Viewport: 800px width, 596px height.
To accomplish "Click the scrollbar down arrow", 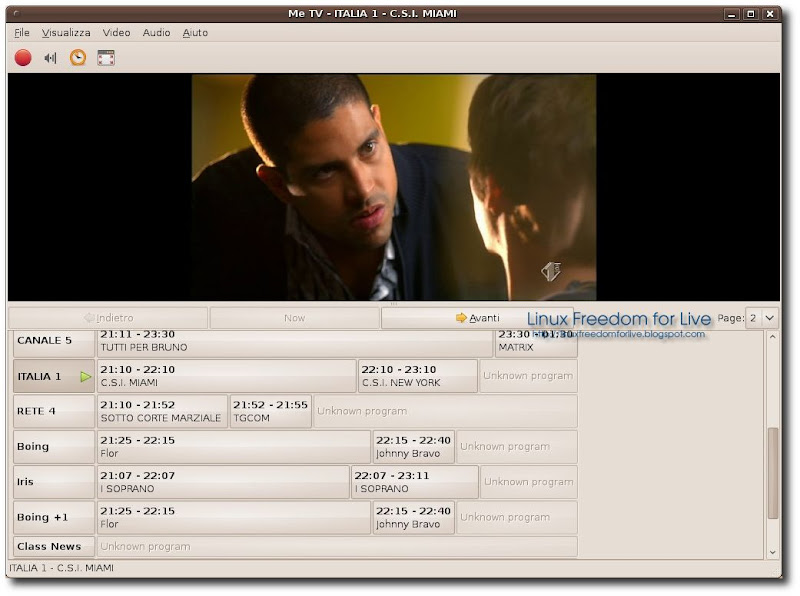I will pos(772,552).
